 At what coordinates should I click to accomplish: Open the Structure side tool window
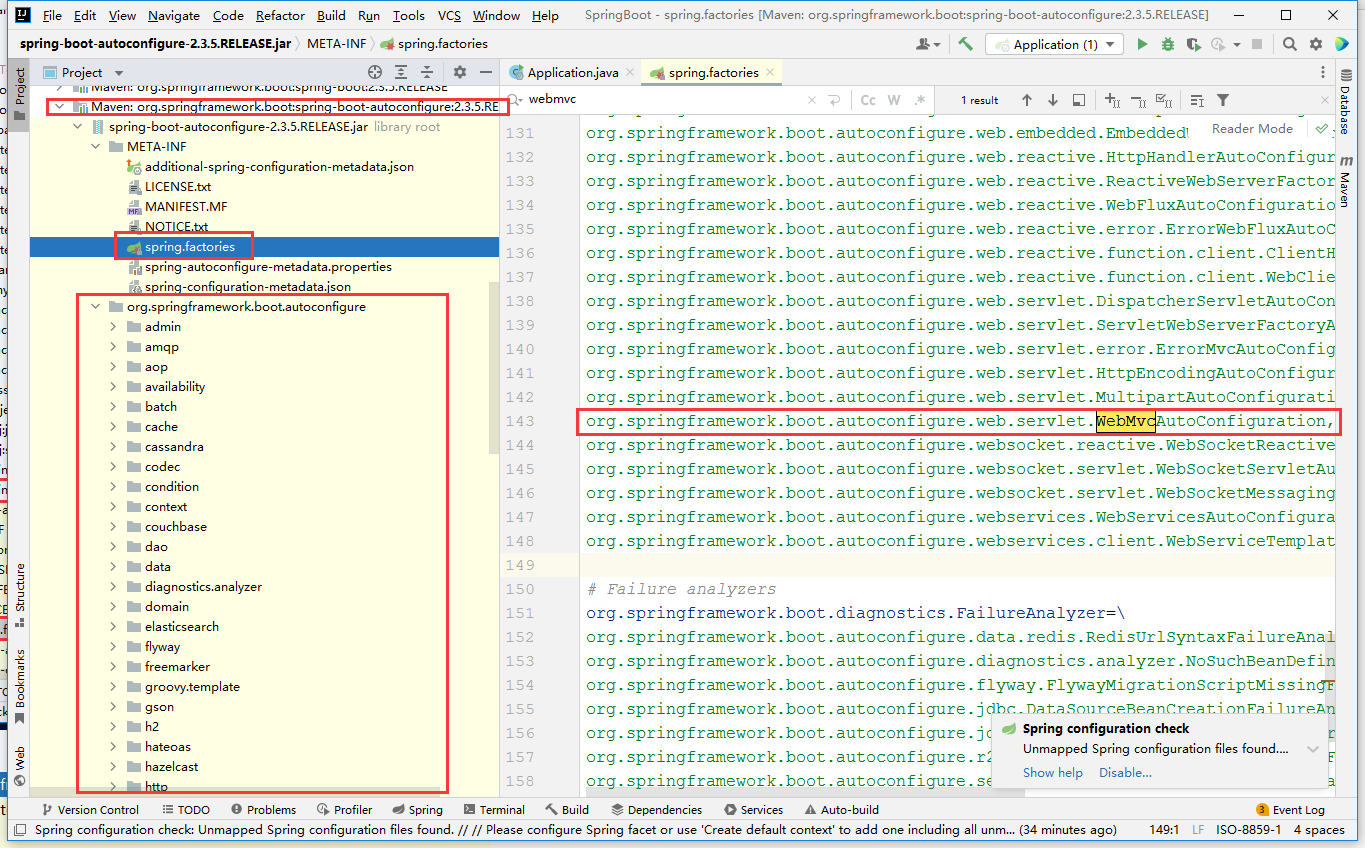tap(19, 596)
